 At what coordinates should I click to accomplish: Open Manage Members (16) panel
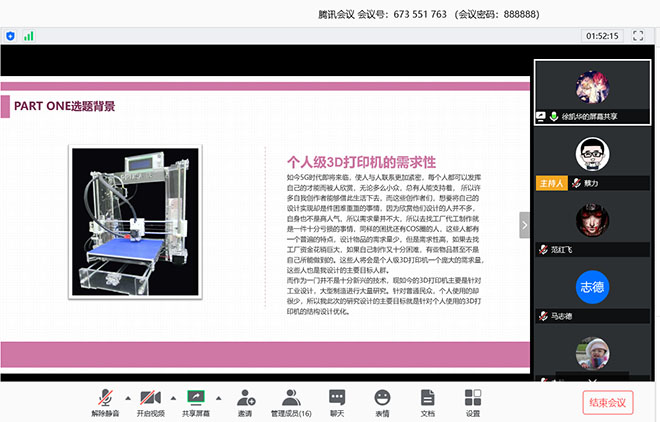click(x=291, y=398)
